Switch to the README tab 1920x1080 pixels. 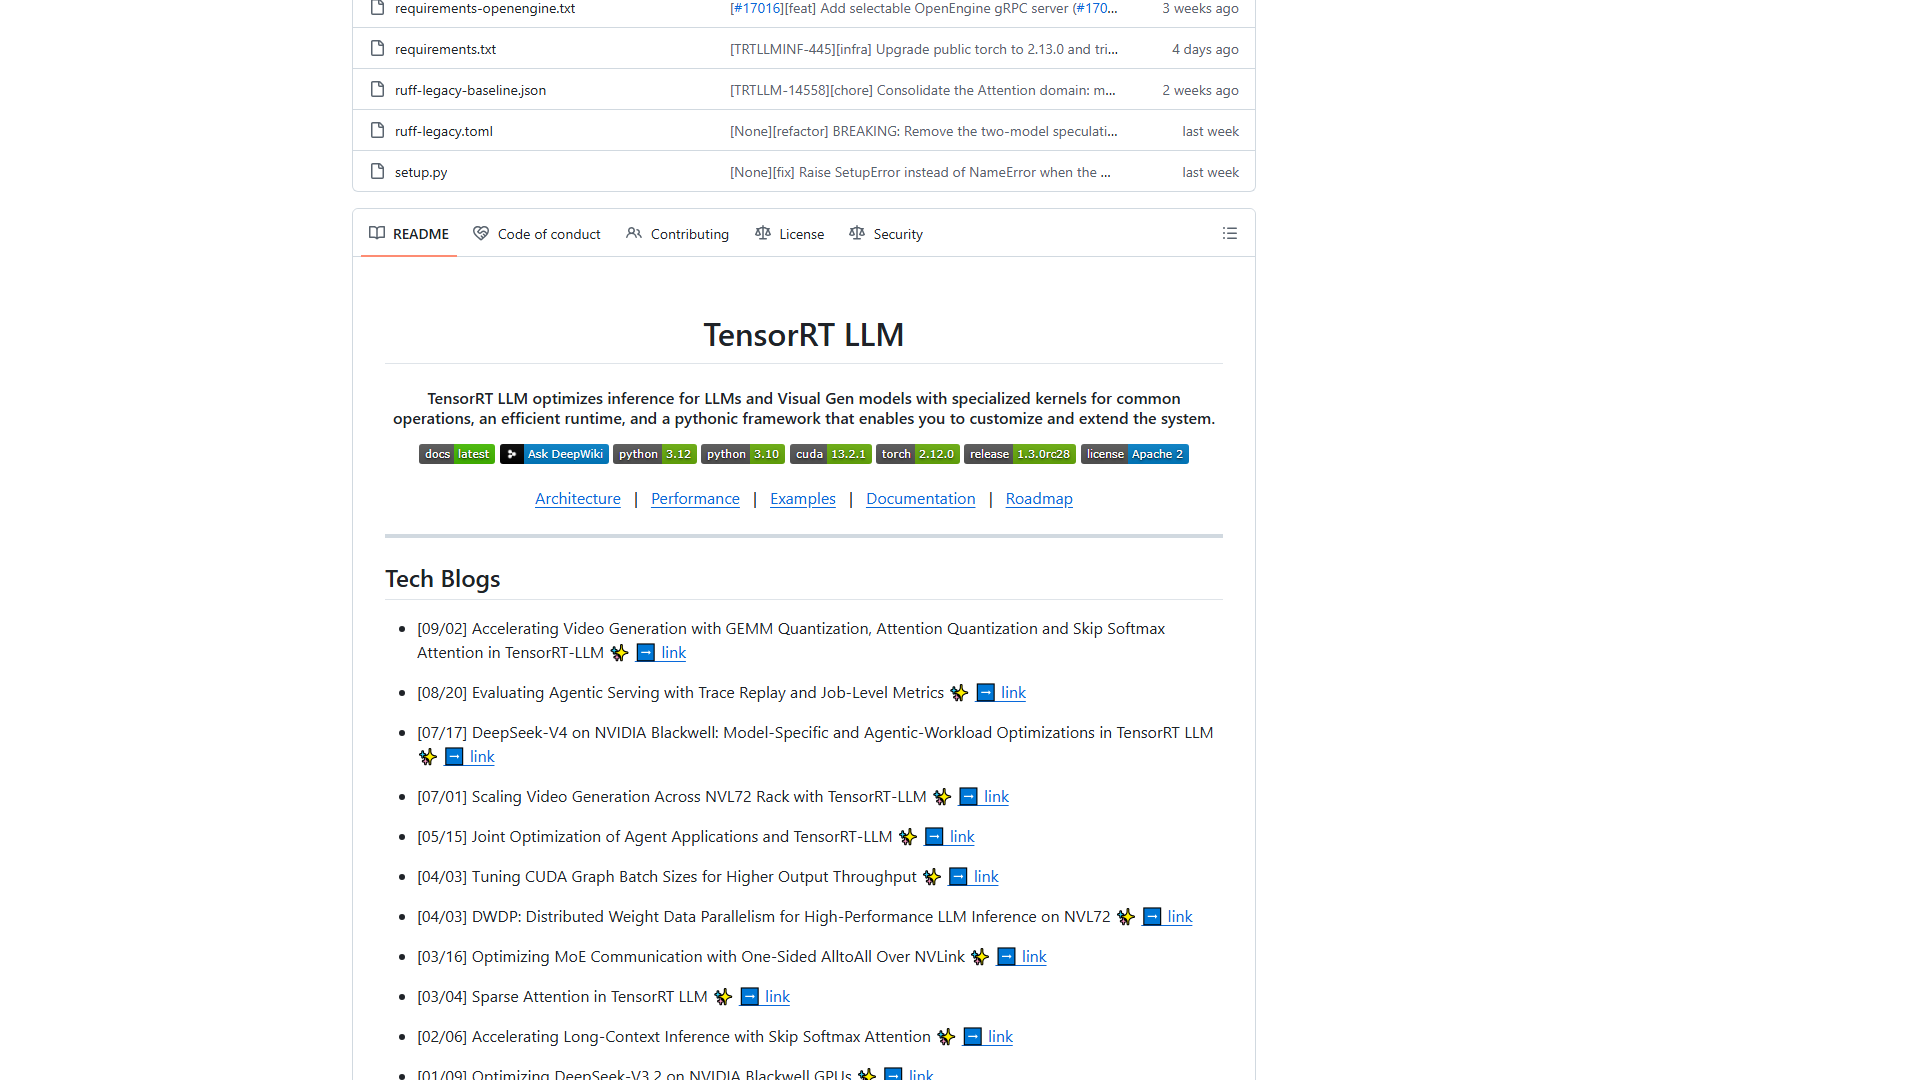pyautogui.click(x=409, y=233)
